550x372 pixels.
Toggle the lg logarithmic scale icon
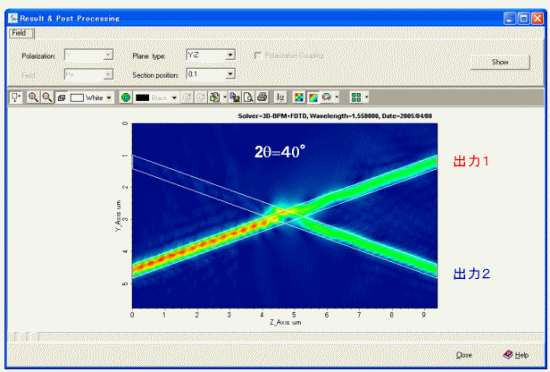click(x=280, y=97)
